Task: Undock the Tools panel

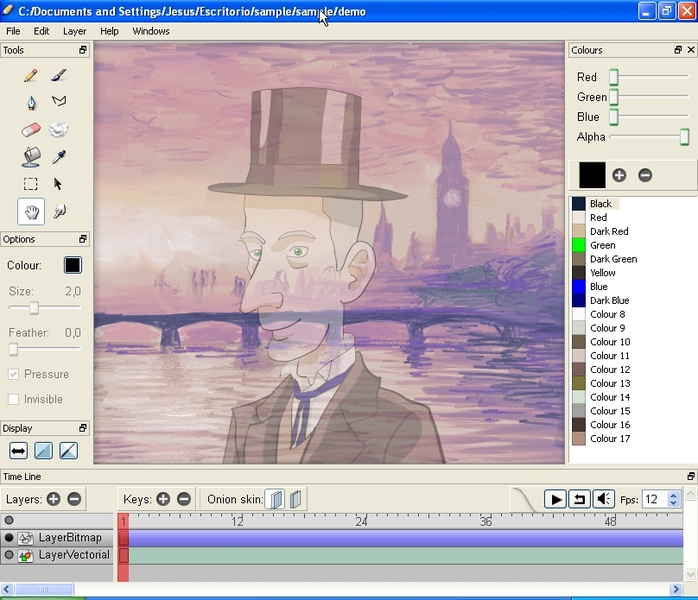Action: [x=83, y=50]
